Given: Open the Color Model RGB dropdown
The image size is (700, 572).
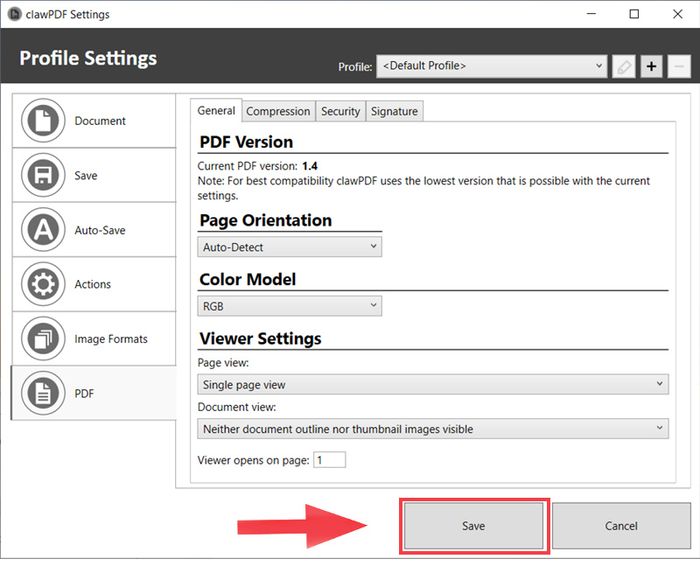Looking at the screenshot, I should (289, 306).
